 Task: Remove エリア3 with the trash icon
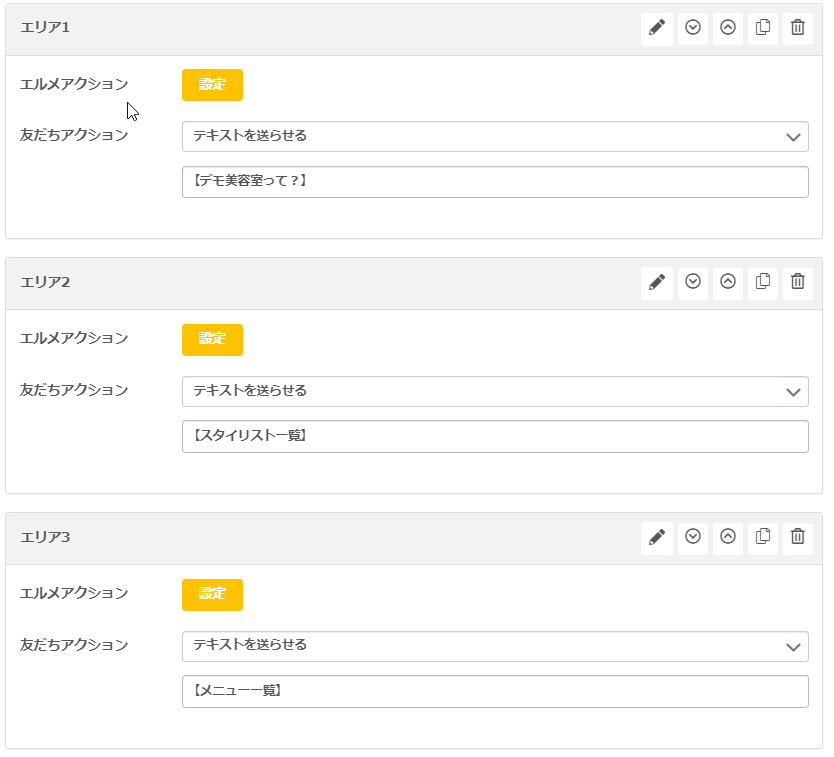(x=797, y=537)
